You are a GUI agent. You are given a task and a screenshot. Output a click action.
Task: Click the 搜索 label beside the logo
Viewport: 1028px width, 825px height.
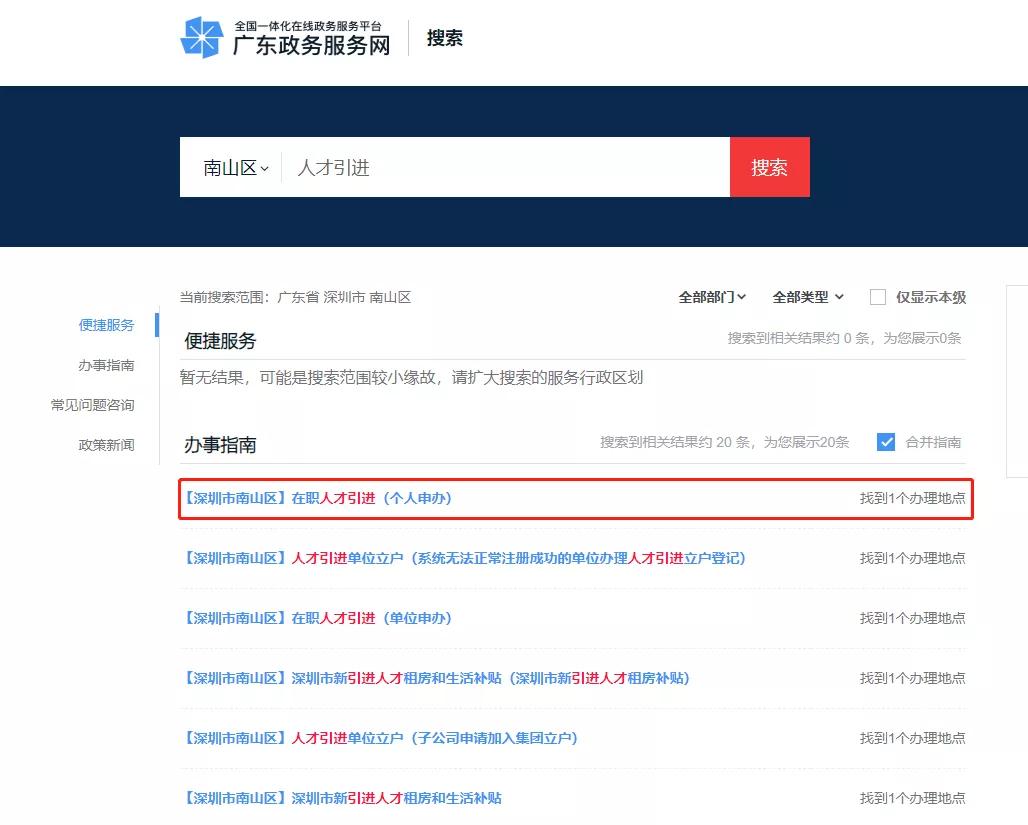[444, 36]
